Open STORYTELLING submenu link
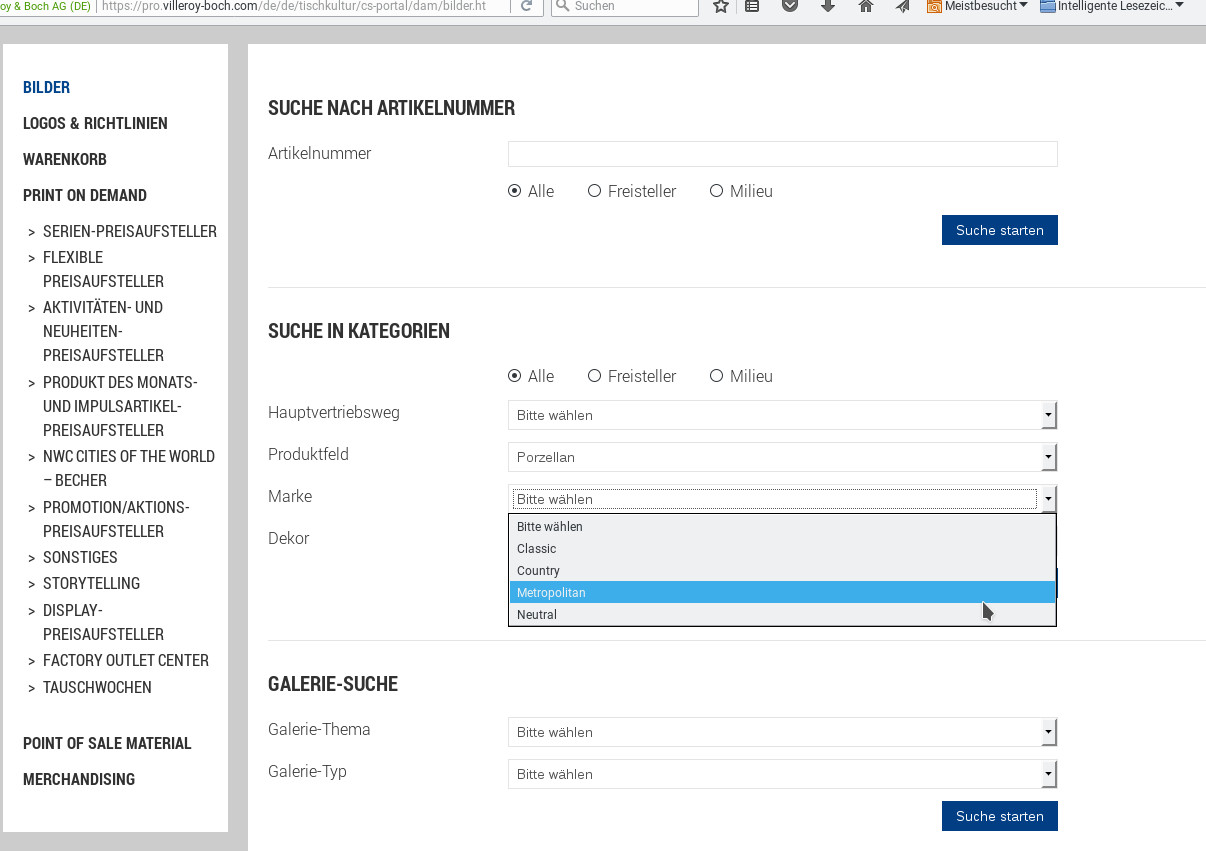 [91, 583]
